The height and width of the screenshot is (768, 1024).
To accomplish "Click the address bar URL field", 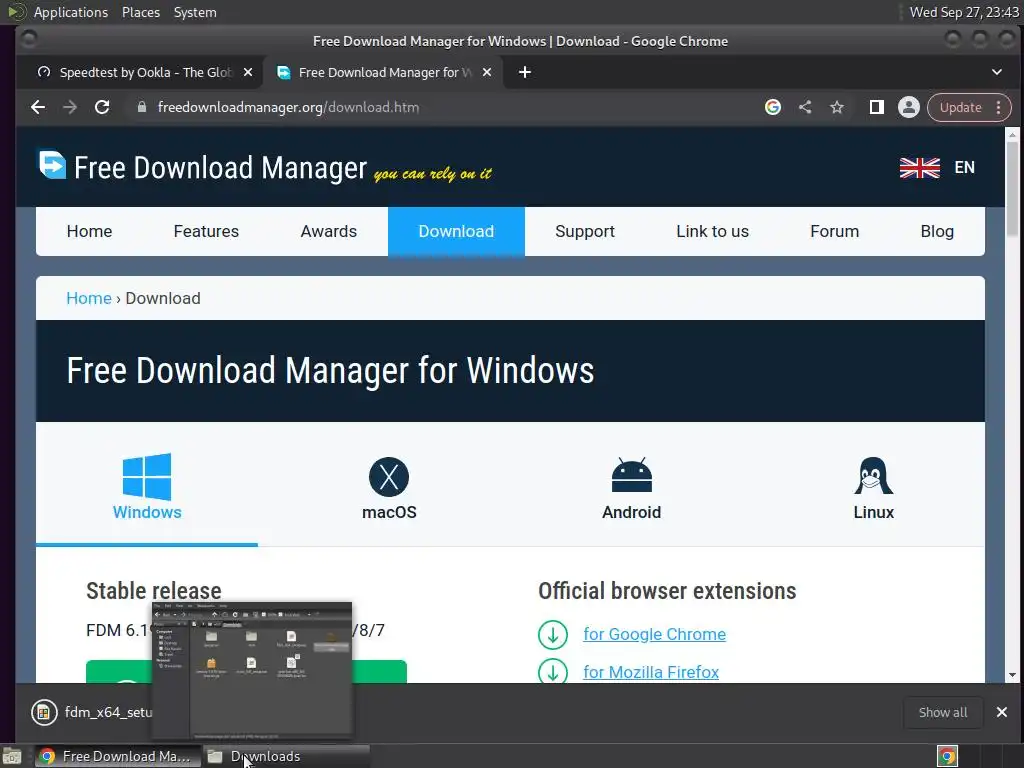I will pyautogui.click(x=444, y=107).
